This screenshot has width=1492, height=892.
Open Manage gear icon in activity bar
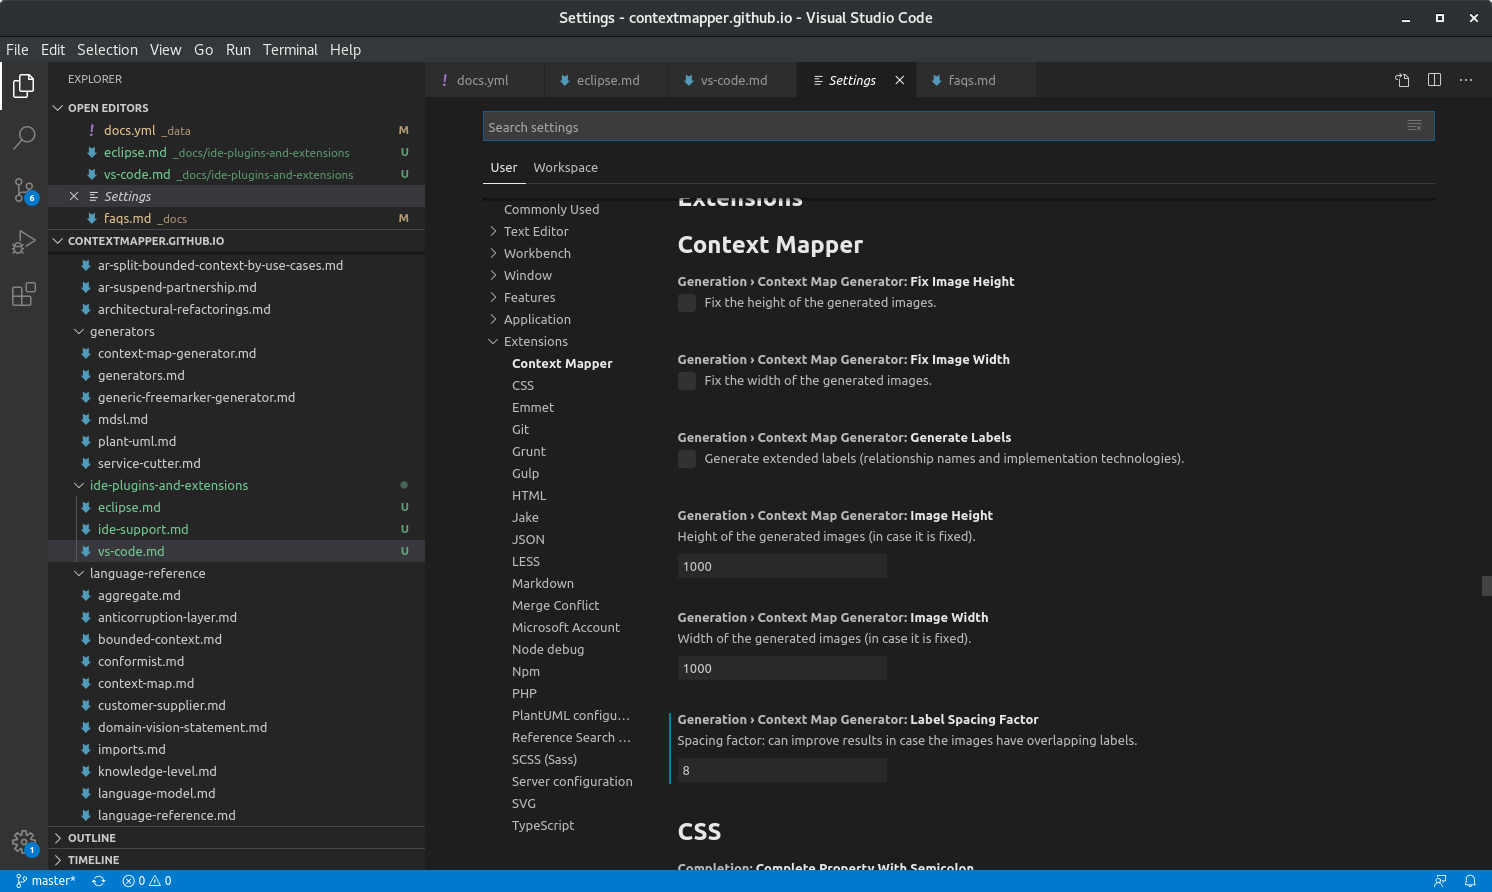(24, 842)
